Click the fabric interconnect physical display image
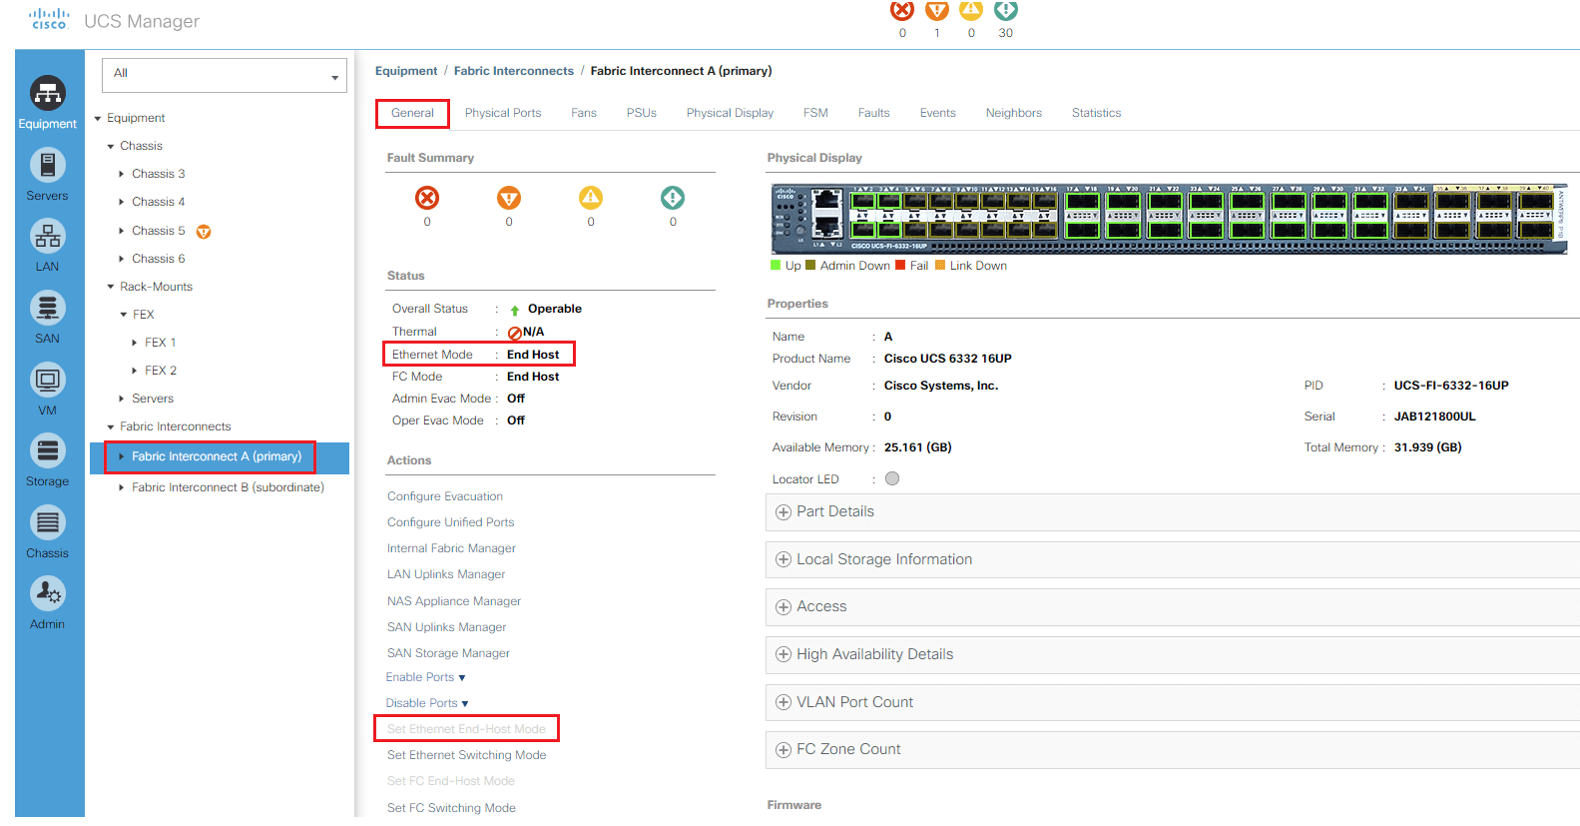 1169,219
